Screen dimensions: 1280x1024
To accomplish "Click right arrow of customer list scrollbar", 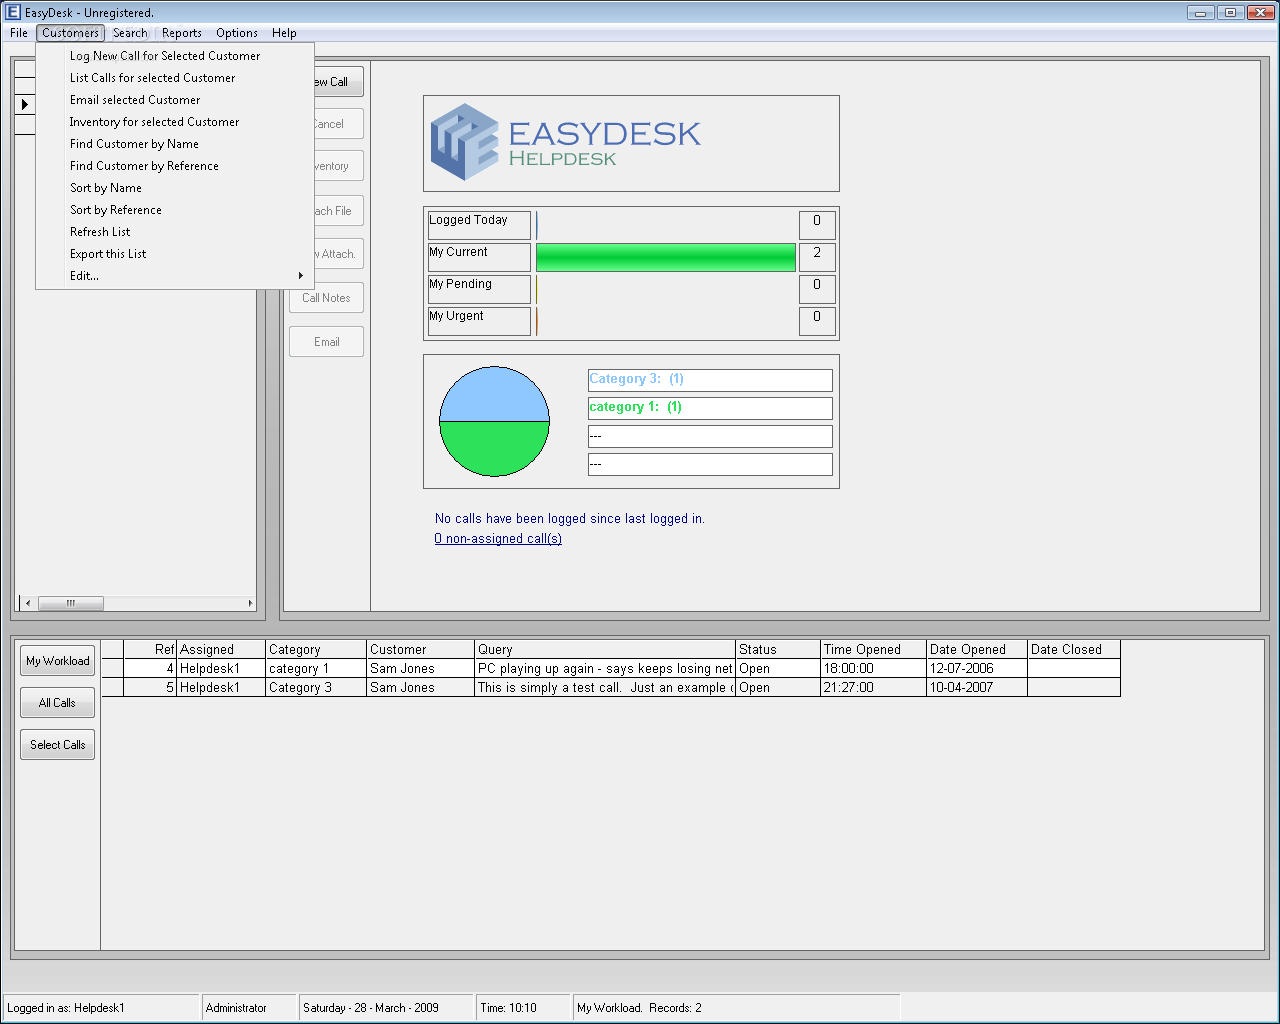I will (249, 603).
